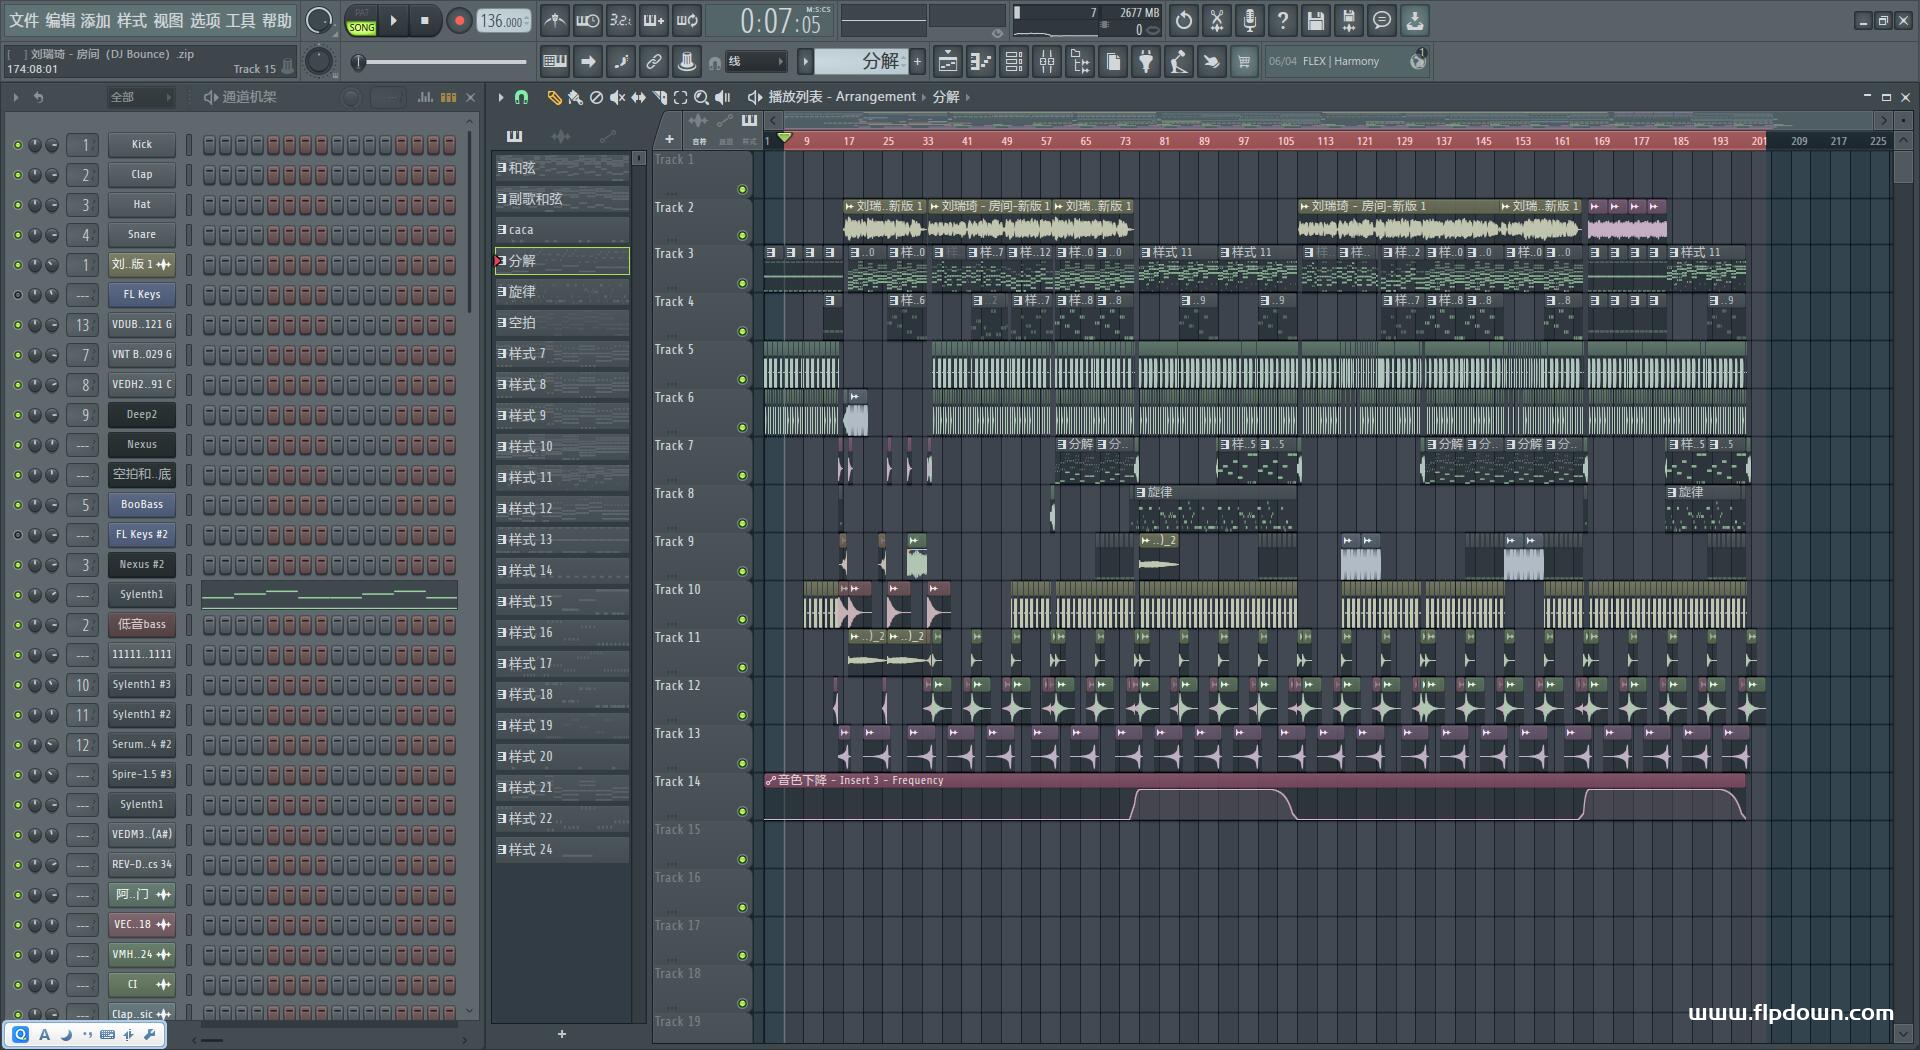Select the BooBass channel button
1920x1050 pixels.
click(x=142, y=505)
